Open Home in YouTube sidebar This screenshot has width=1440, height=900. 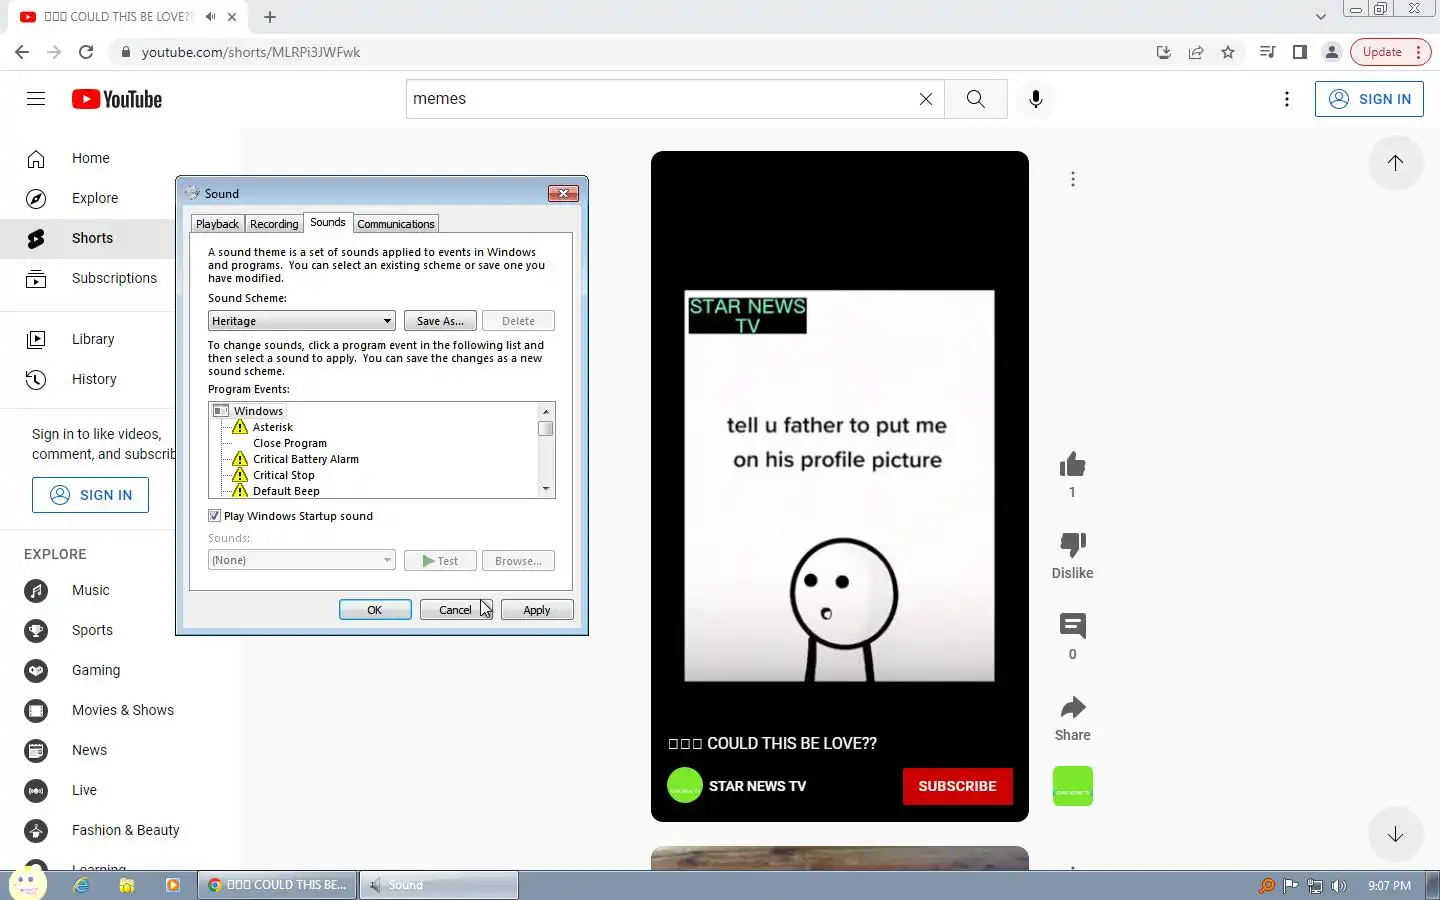tap(90, 158)
